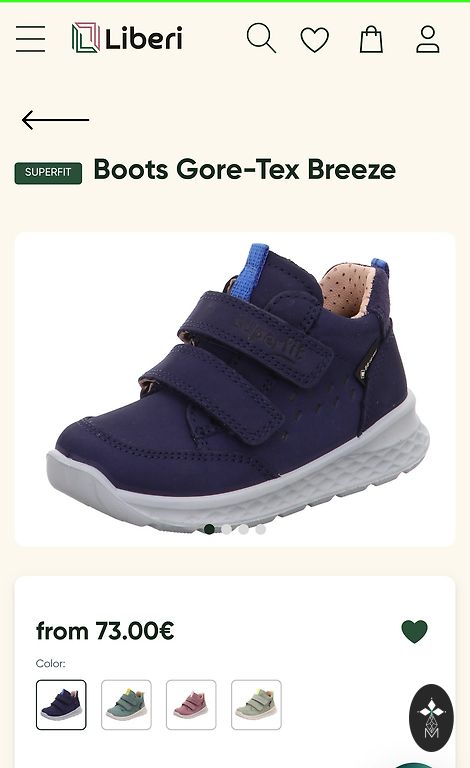
Task: Open the user account icon
Action: coord(428,39)
